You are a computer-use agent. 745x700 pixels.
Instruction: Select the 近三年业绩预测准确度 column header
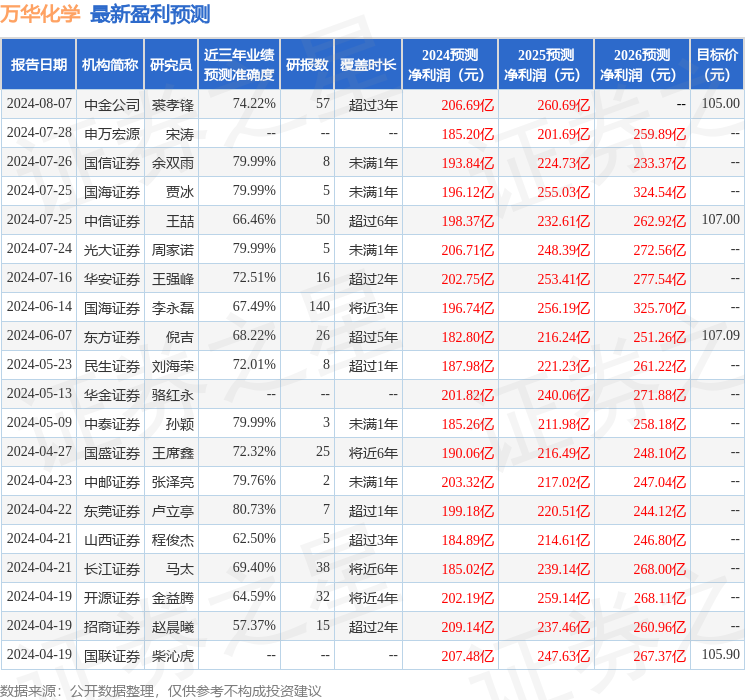239,65
